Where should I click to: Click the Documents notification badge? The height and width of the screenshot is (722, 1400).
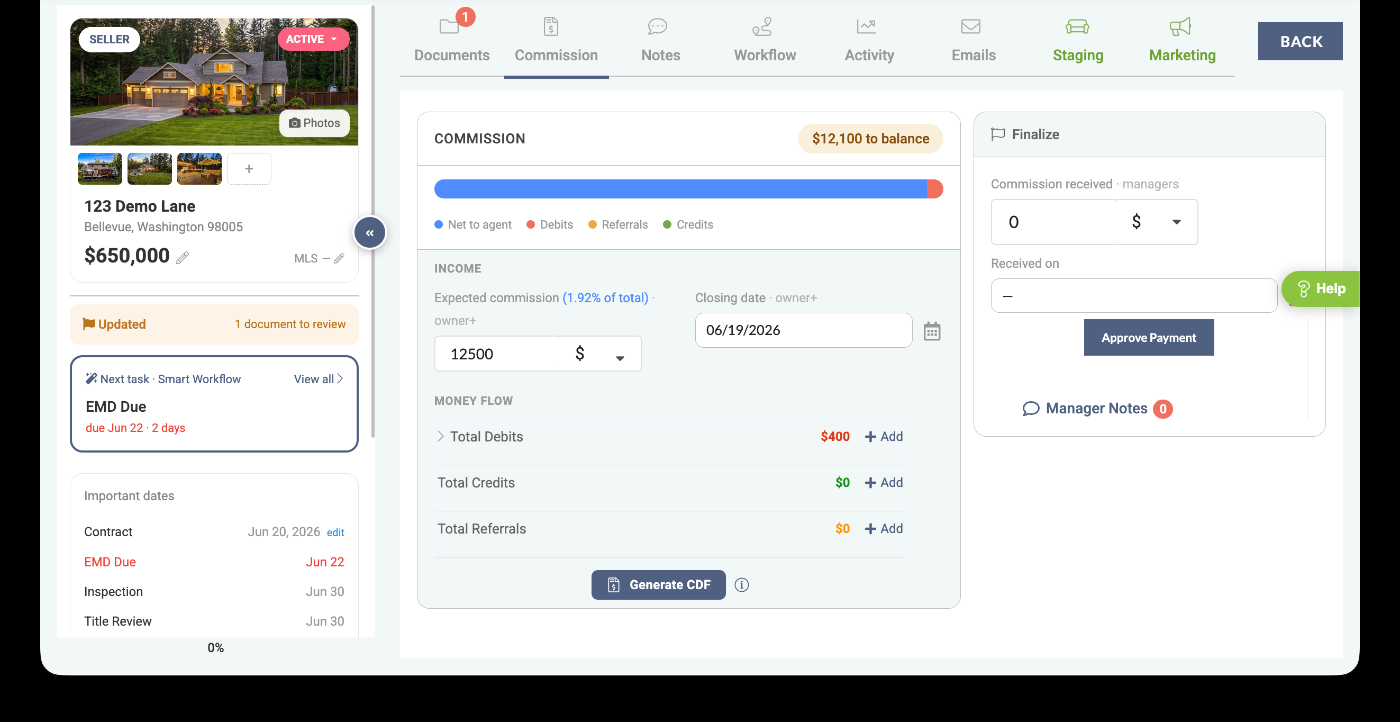[x=465, y=16]
